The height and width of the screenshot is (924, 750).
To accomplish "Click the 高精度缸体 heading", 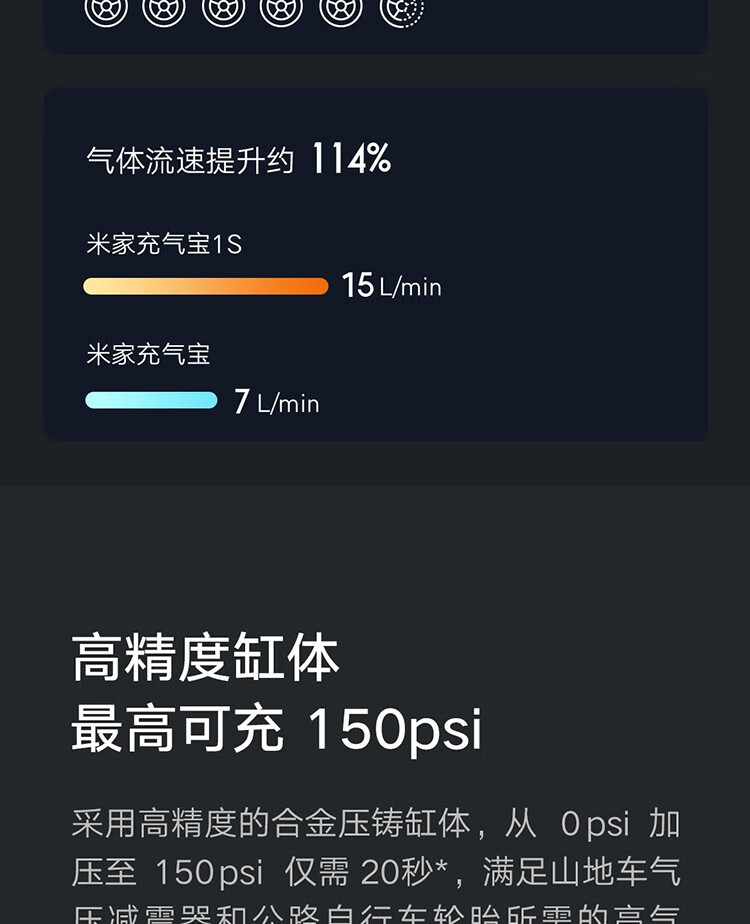I will 206,659.
